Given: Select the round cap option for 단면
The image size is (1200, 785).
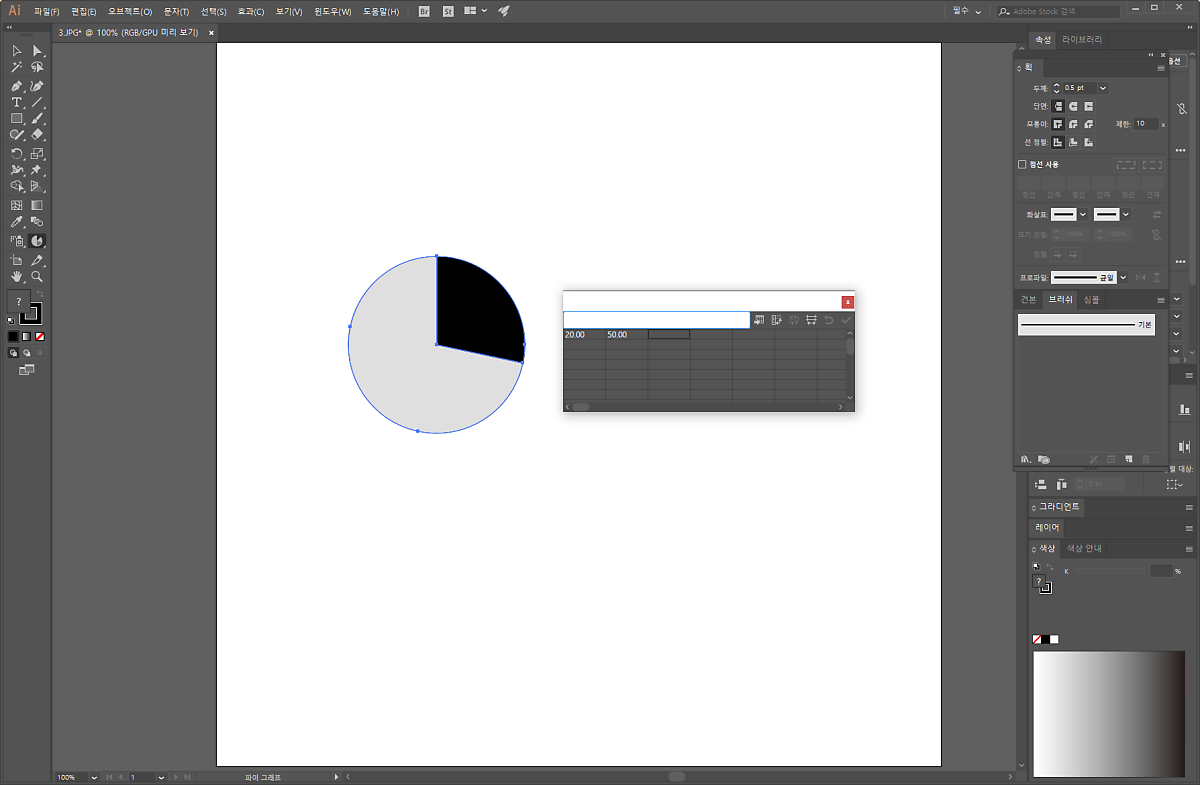Looking at the screenshot, I should pyautogui.click(x=1073, y=106).
